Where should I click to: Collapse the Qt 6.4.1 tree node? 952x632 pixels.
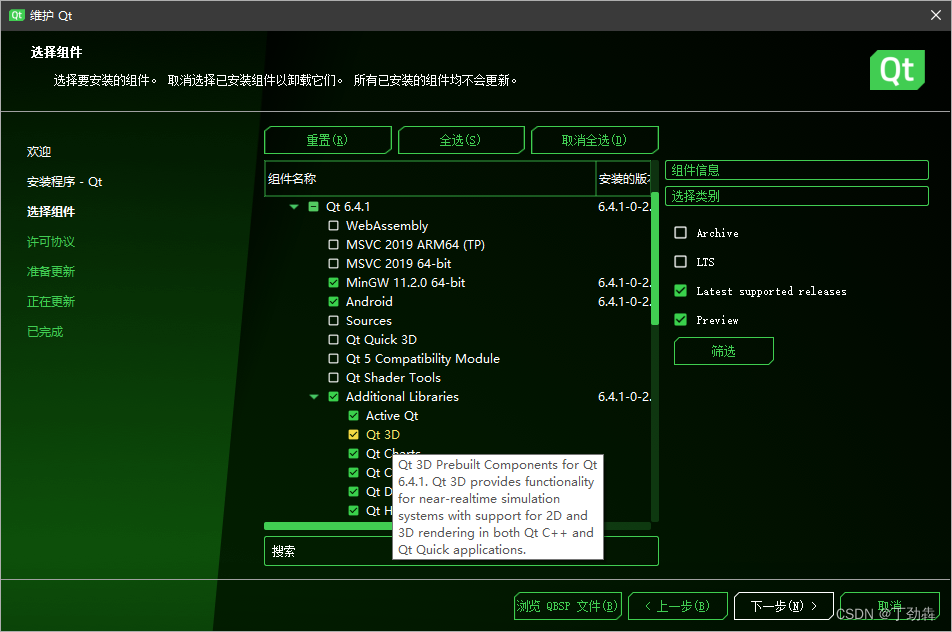pyautogui.click(x=294, y=207)
